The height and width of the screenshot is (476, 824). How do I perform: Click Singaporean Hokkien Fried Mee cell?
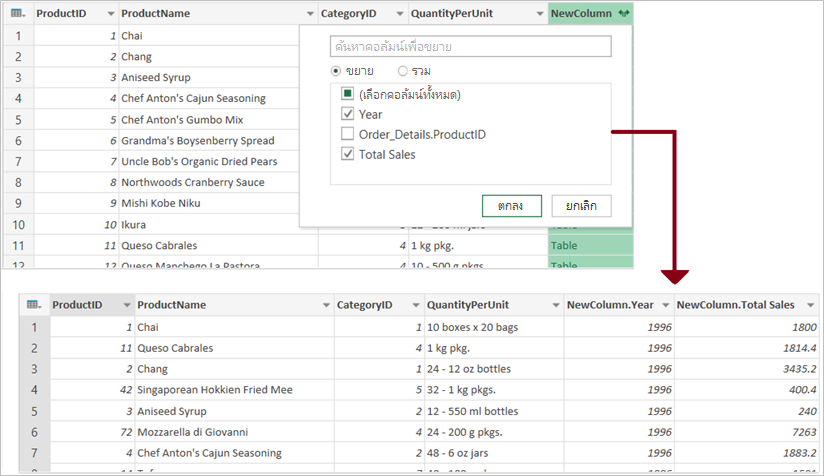point(234,390)
